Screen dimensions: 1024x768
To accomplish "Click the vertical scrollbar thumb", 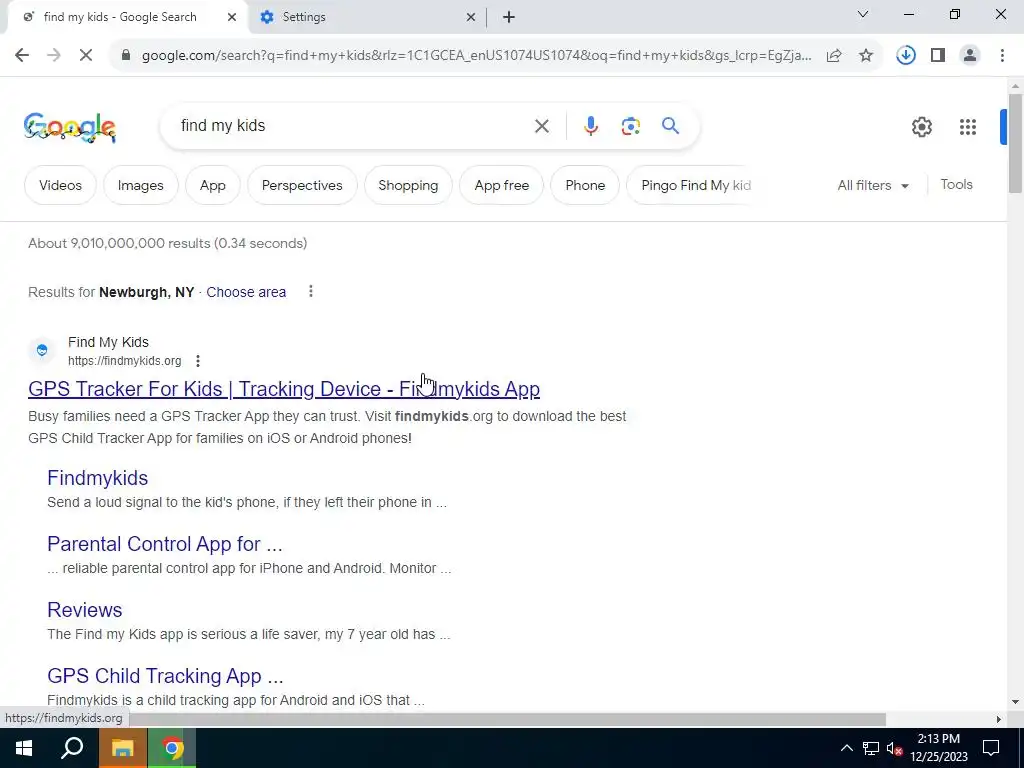I will tap(1015, 144).
